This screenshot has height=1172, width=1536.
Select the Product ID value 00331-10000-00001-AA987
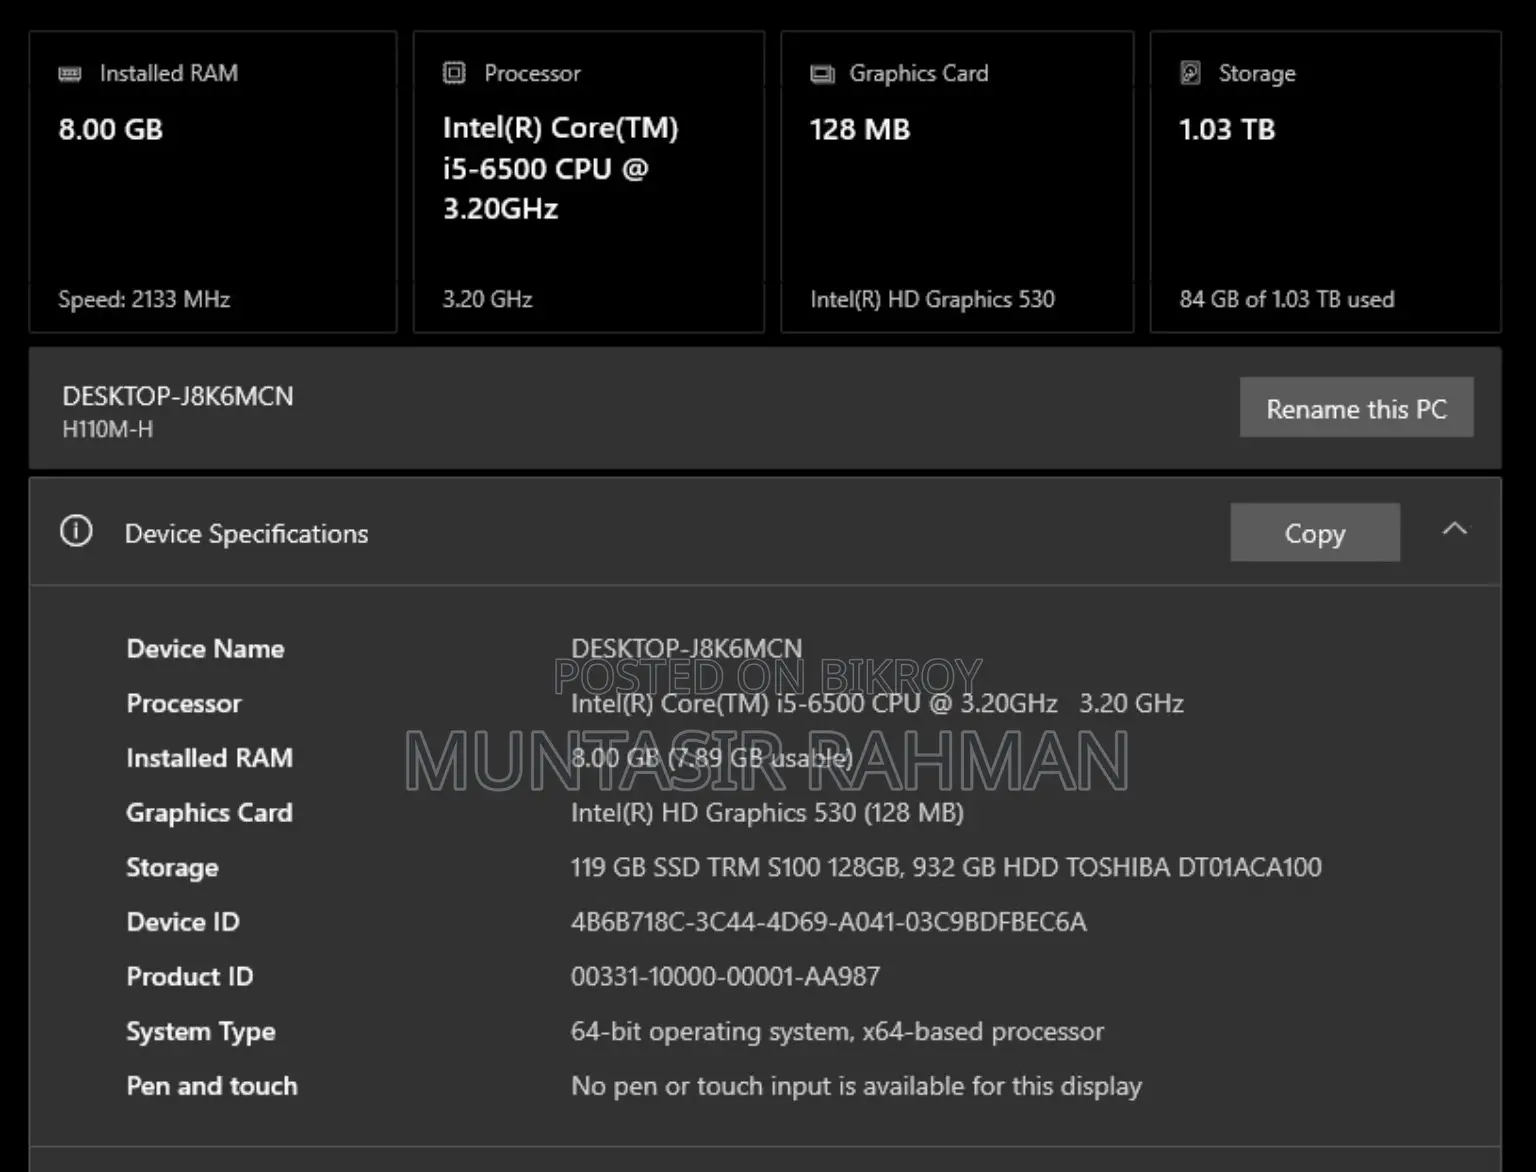pyautogui.click(x=725, y=976)
